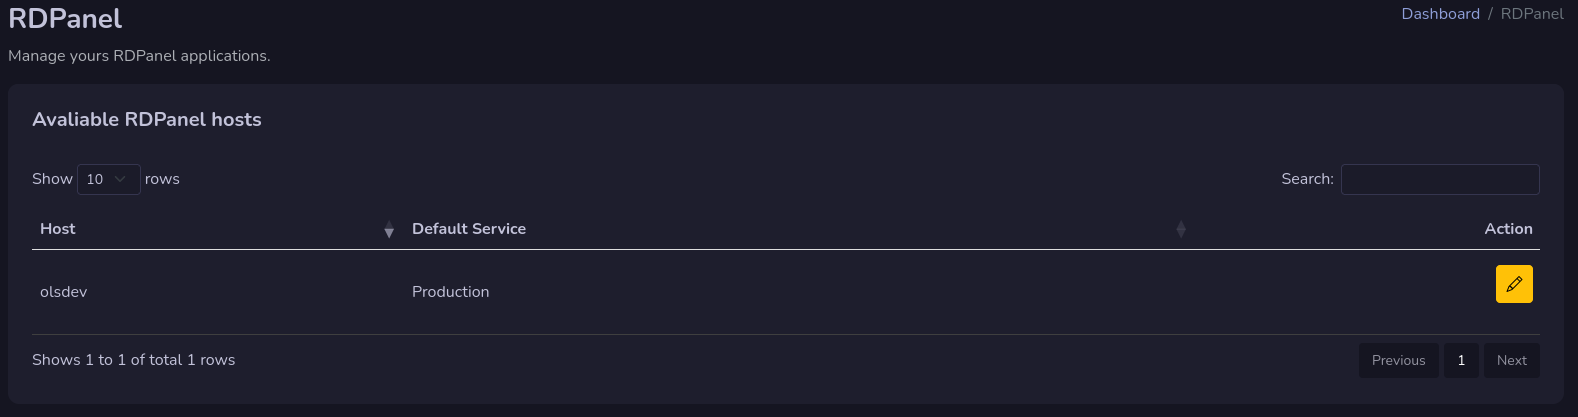Click the RDPanel page title
The image size is (1578, 417).
[65, 19]
